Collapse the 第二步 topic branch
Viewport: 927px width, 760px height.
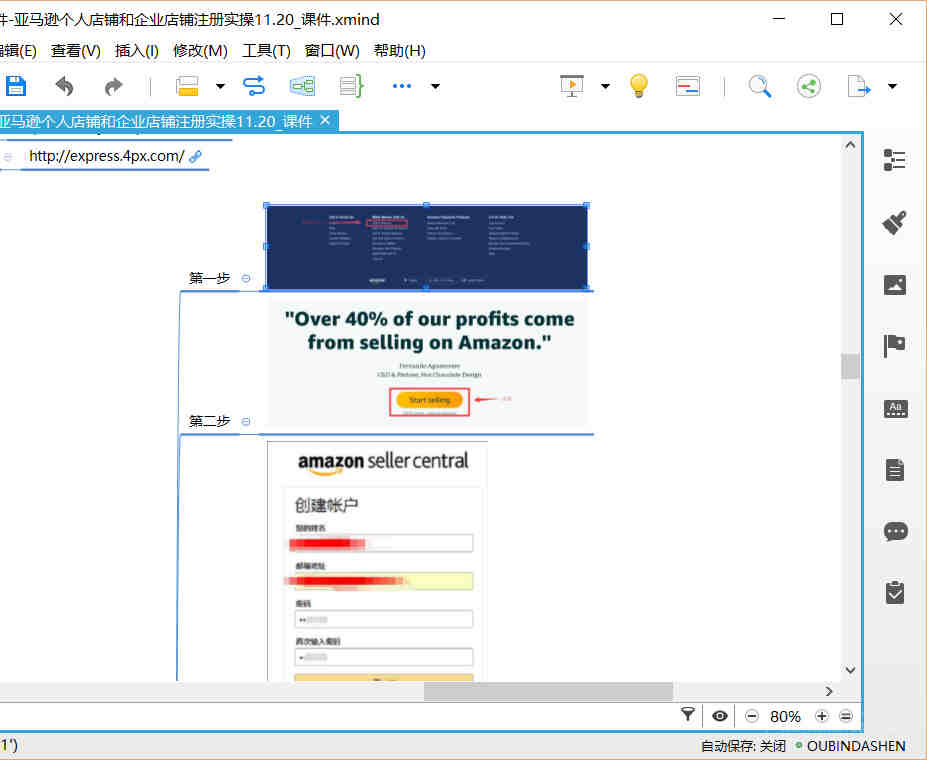point(246,421)
